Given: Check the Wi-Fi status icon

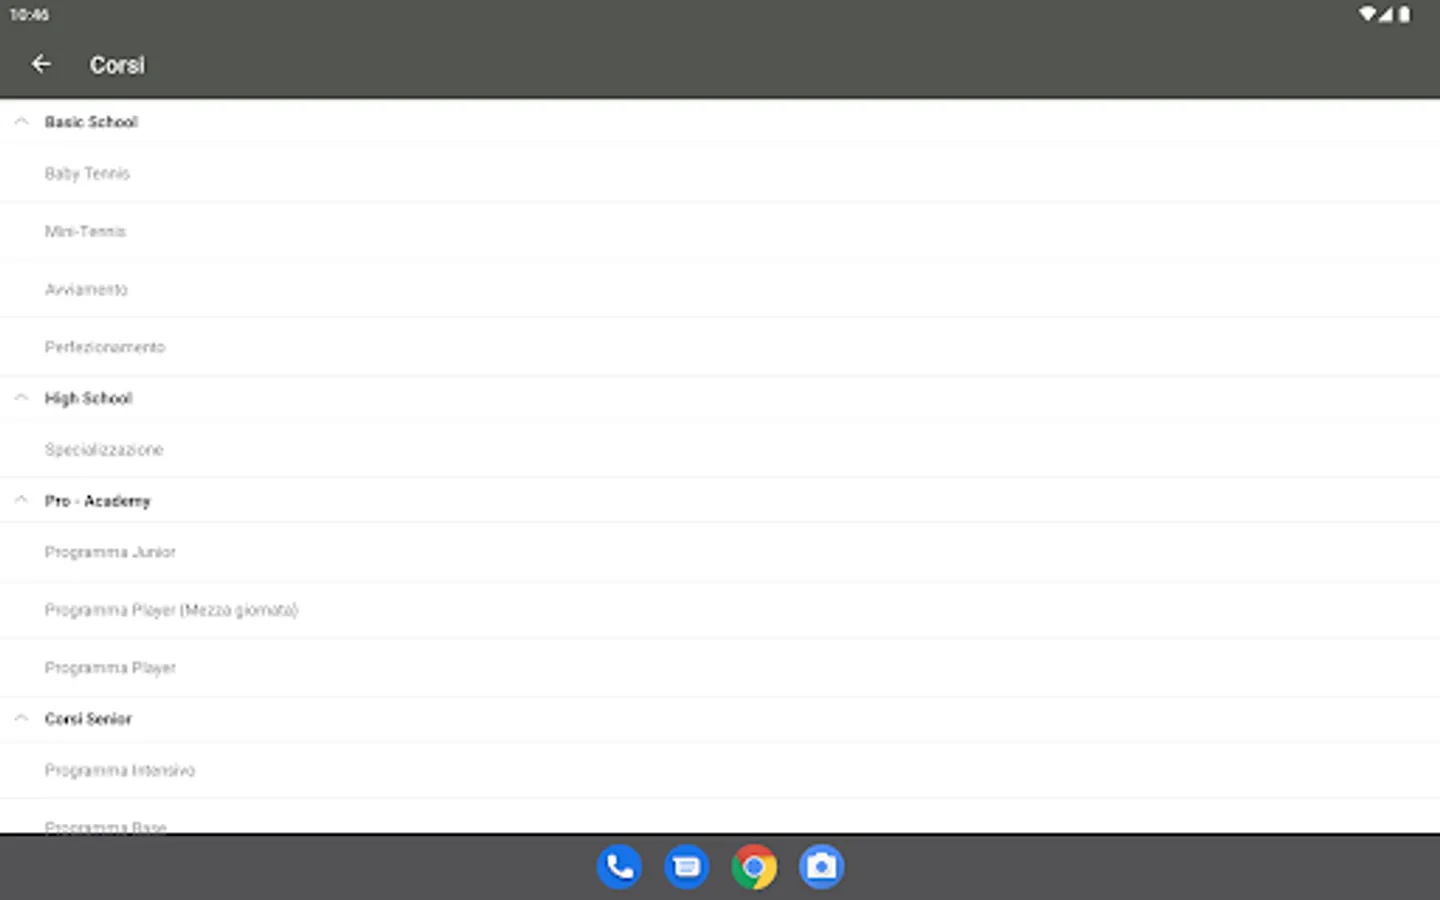Looking at the screenshot, I should point(1367,14).
